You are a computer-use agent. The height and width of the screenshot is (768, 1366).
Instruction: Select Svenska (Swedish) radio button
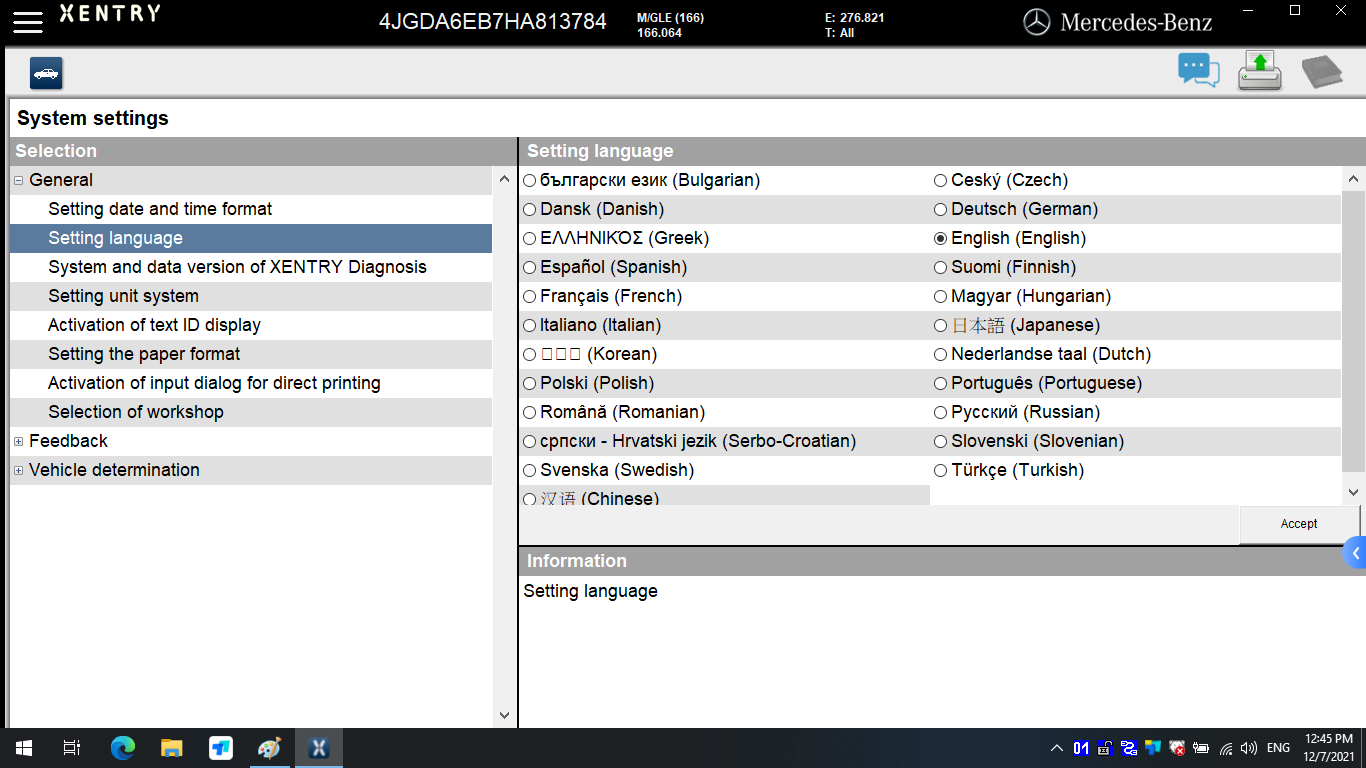tap(530, 471)
